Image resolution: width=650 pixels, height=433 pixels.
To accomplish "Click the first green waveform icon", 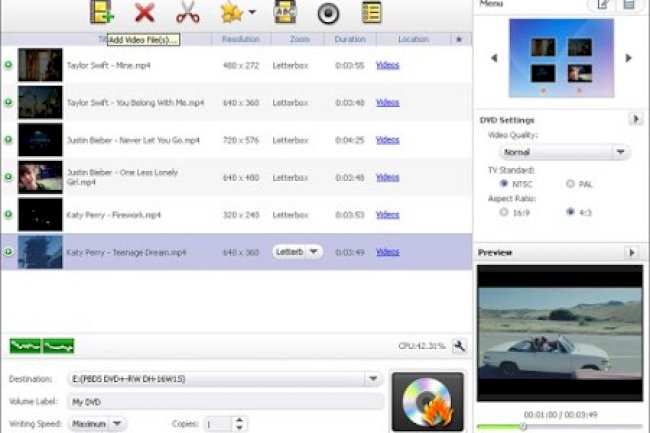I will click(25, 346).
